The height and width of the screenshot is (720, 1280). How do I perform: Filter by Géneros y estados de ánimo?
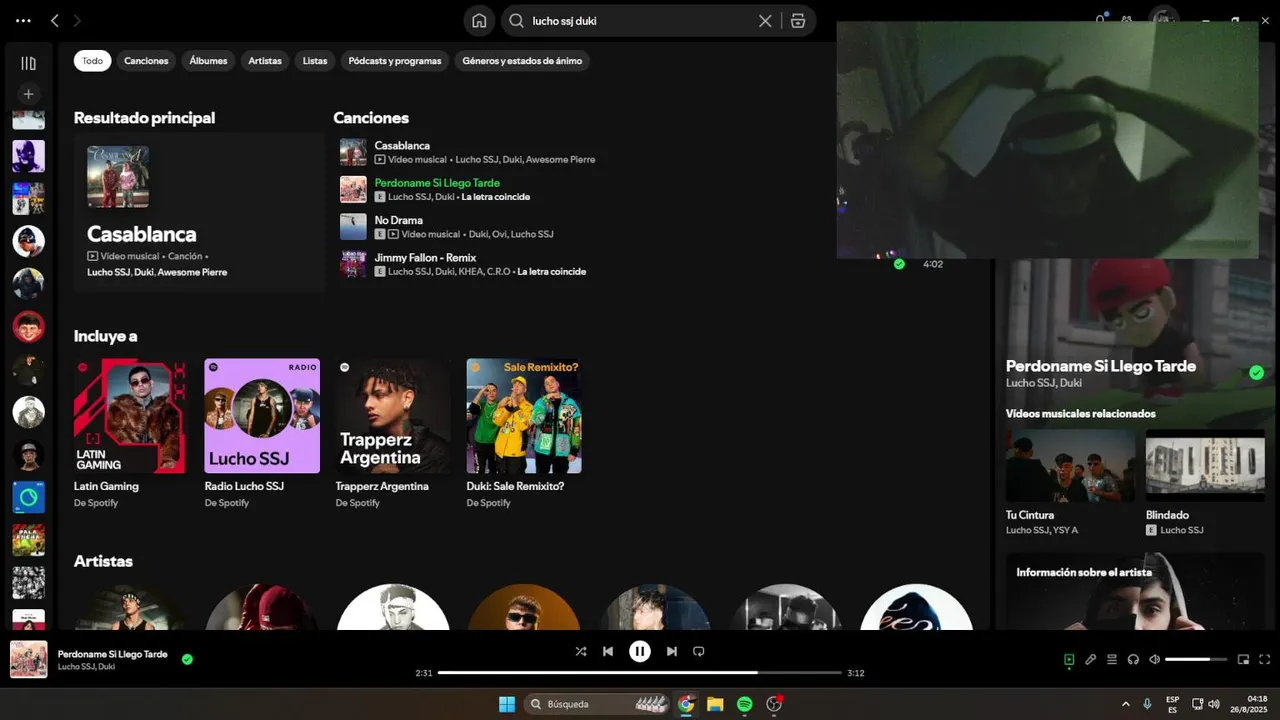pyautogui.click(x=522, y=61)
